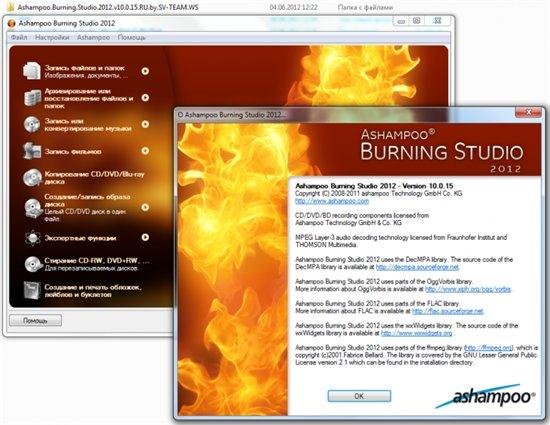Click the Ashampoo flame icon in main title bar
This screenshot has height=425, width=550.
(x=12, y=23)
